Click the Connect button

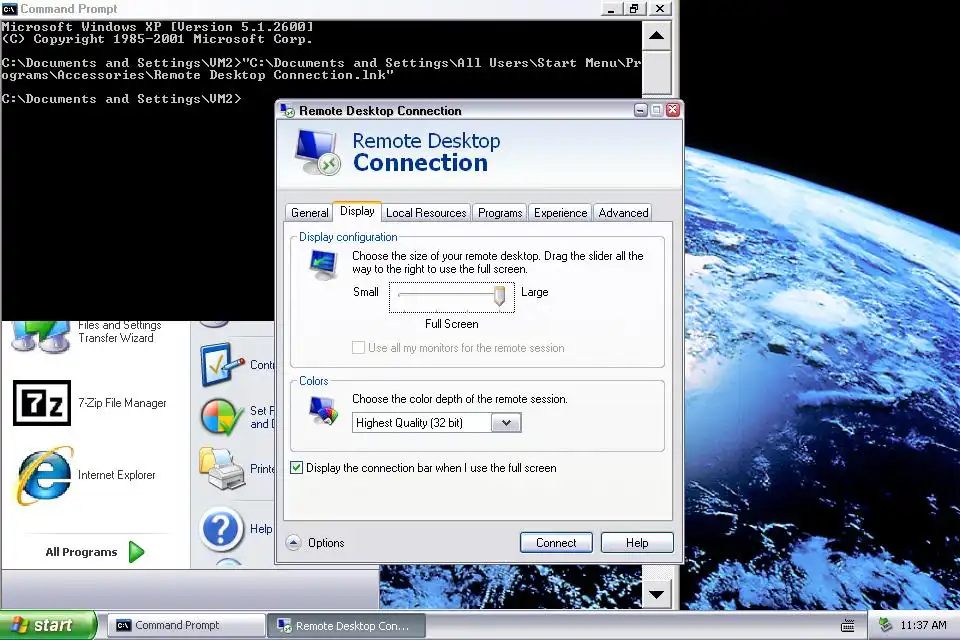coord(556,543)
